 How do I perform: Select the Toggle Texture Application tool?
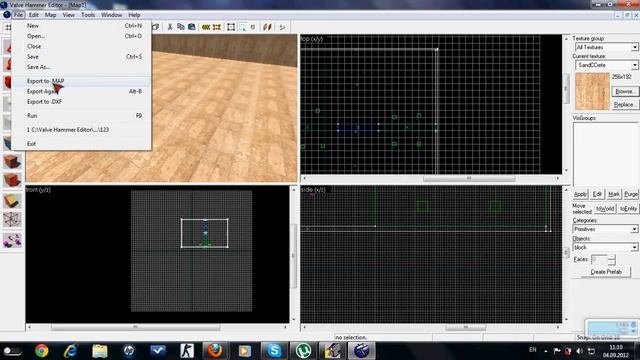(x=11, y=142)
